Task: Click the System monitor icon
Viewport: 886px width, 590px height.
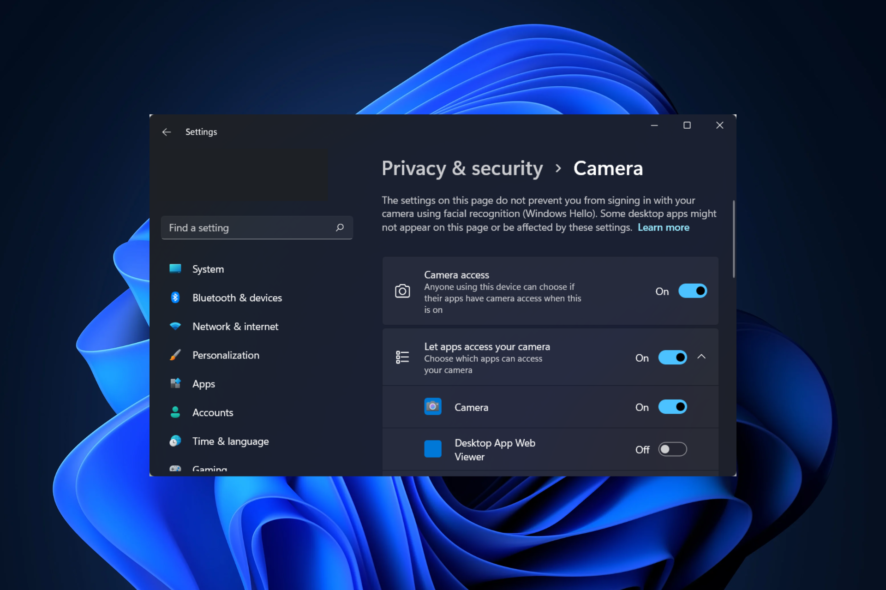Action: click(x=175, y=268)
